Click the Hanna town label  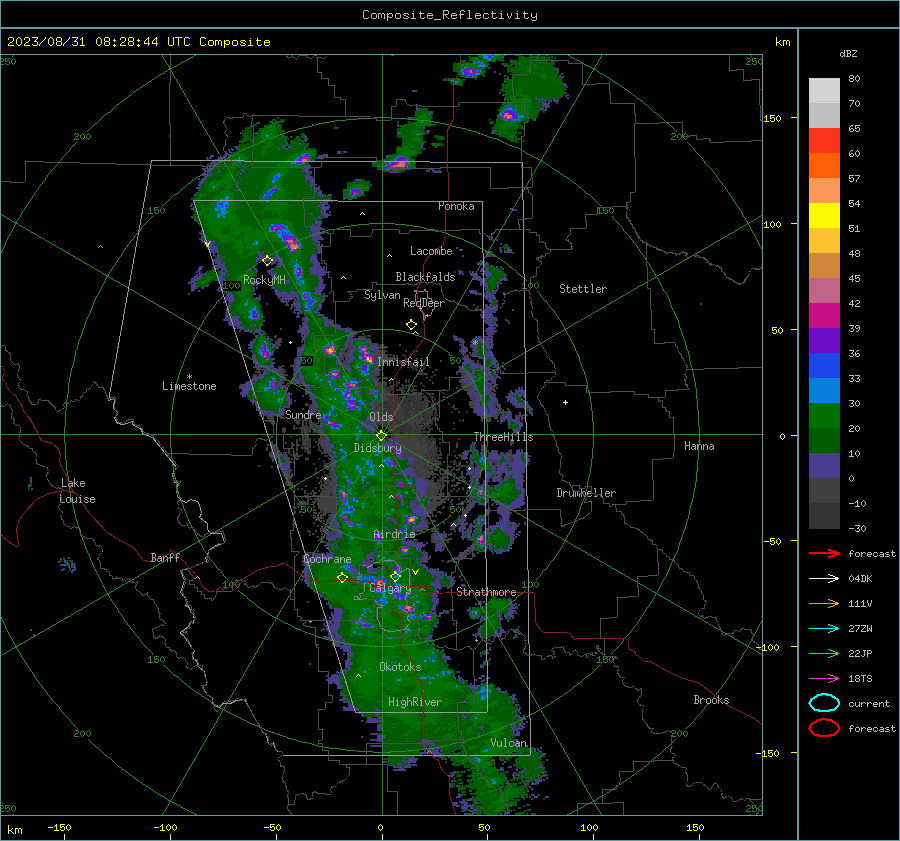pyautogui.click(x=699, y=446)
